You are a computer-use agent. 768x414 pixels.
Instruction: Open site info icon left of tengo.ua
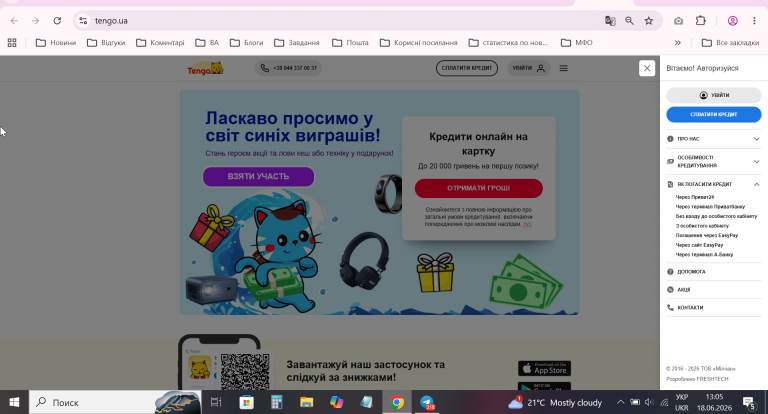[83, 21]
